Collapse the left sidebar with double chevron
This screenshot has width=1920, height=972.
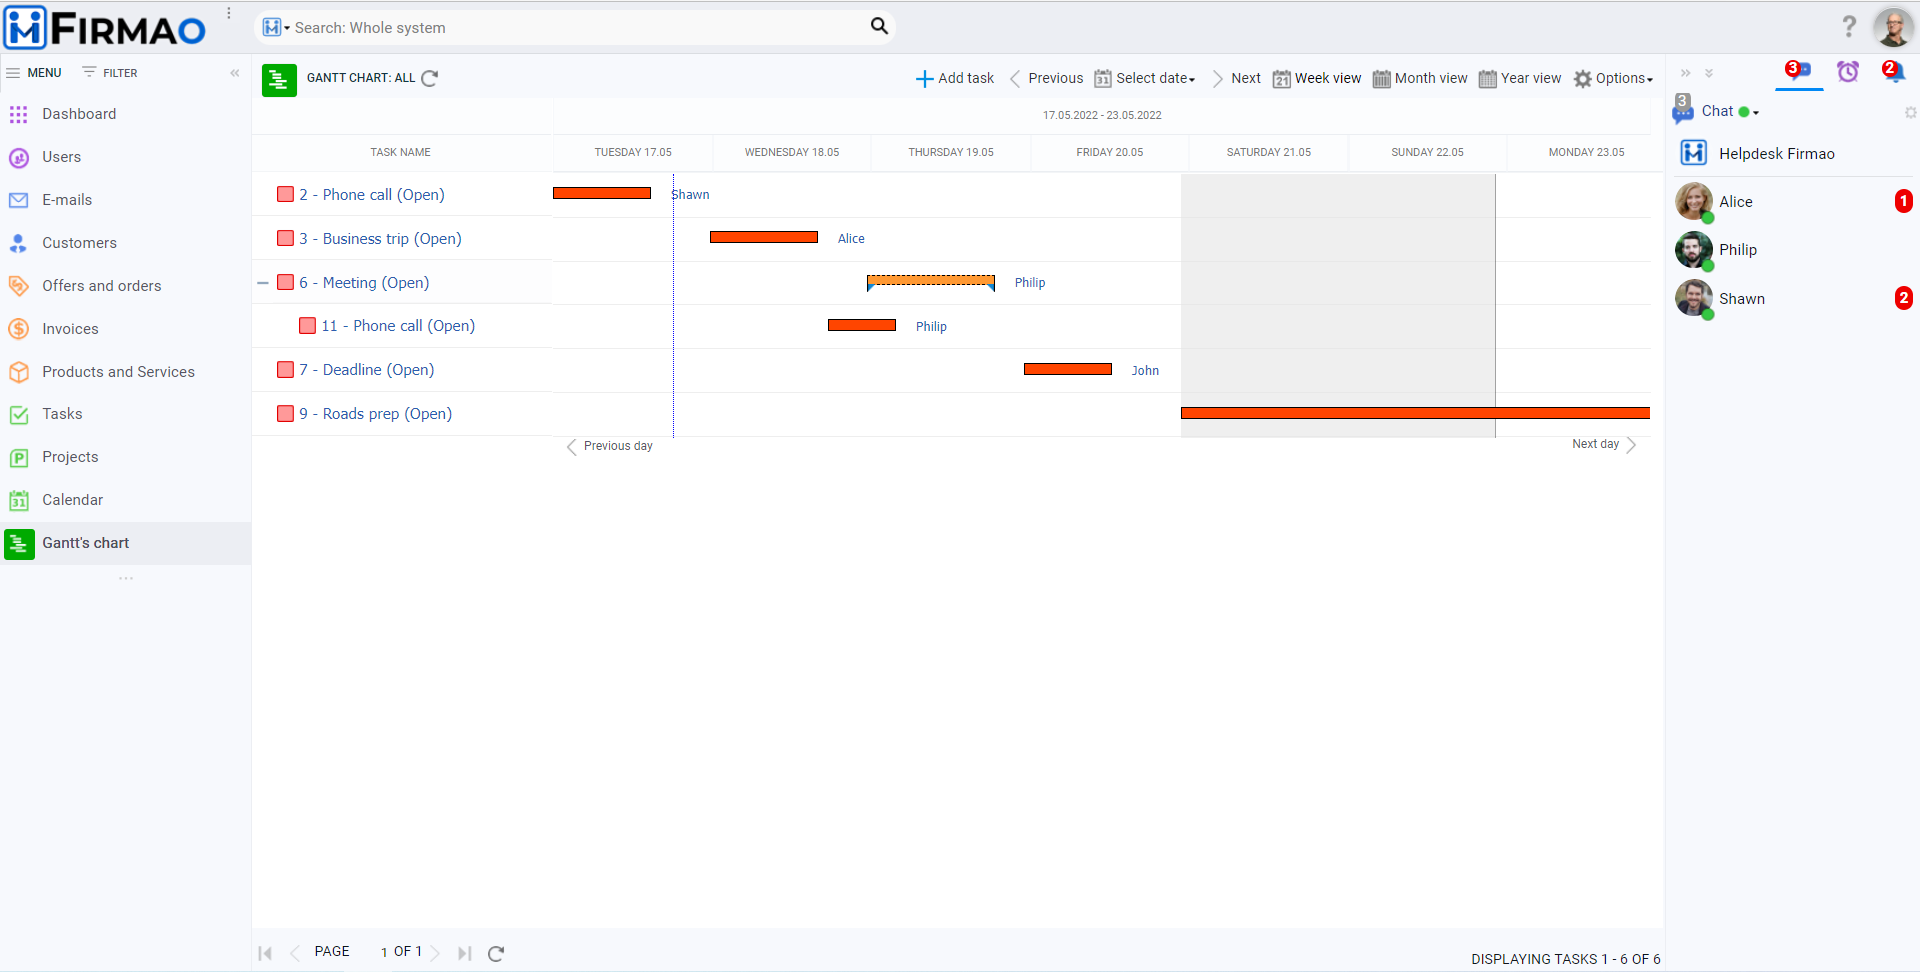point(235,73)
